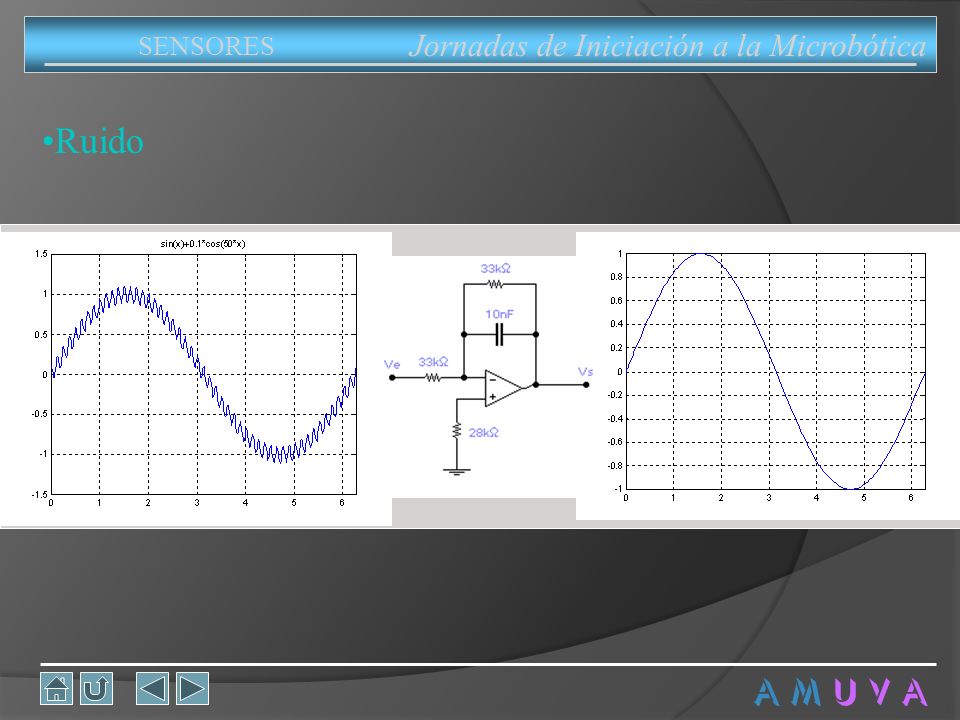960x720 pixels.
Task: Click the op-amp triangle symbol
Action: coord(504,388)
